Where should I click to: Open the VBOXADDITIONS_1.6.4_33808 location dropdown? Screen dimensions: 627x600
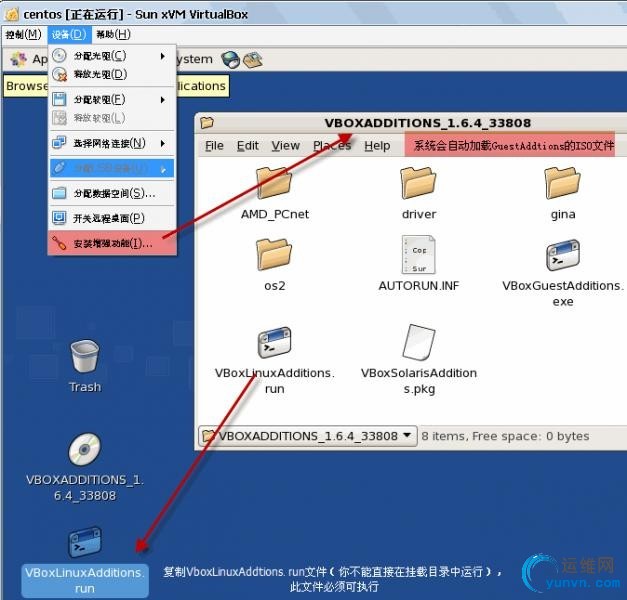point(308,436)
